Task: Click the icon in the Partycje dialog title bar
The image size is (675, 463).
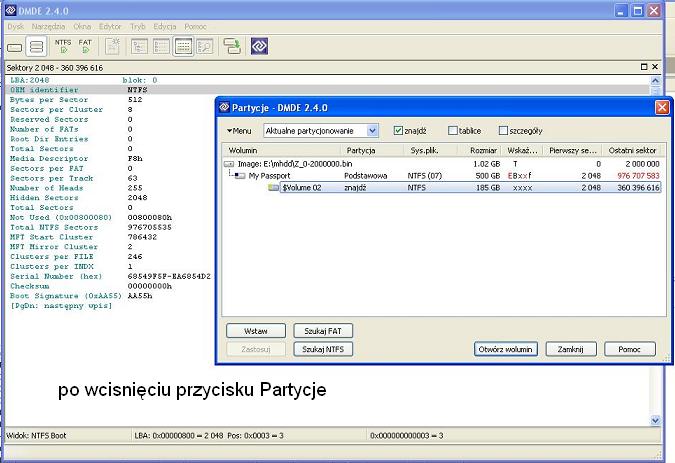Action: tap(224, 107)
